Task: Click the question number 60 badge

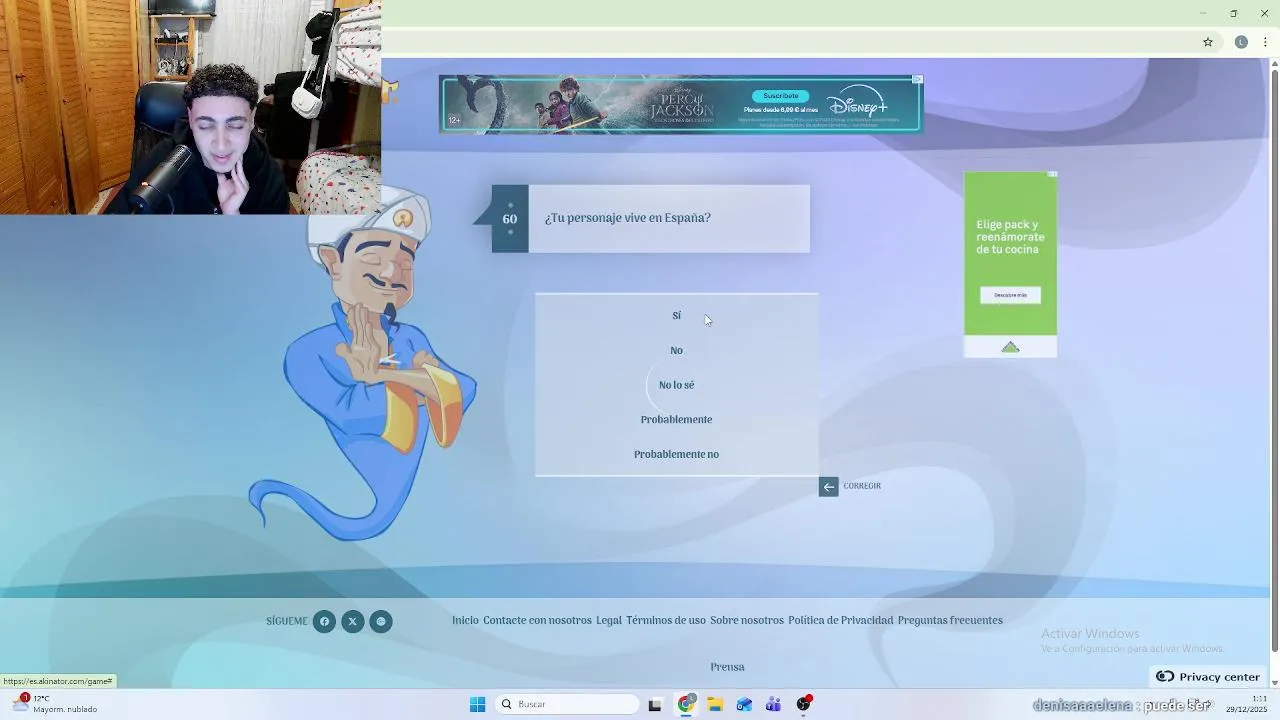Action: click(x=510, y=219)
